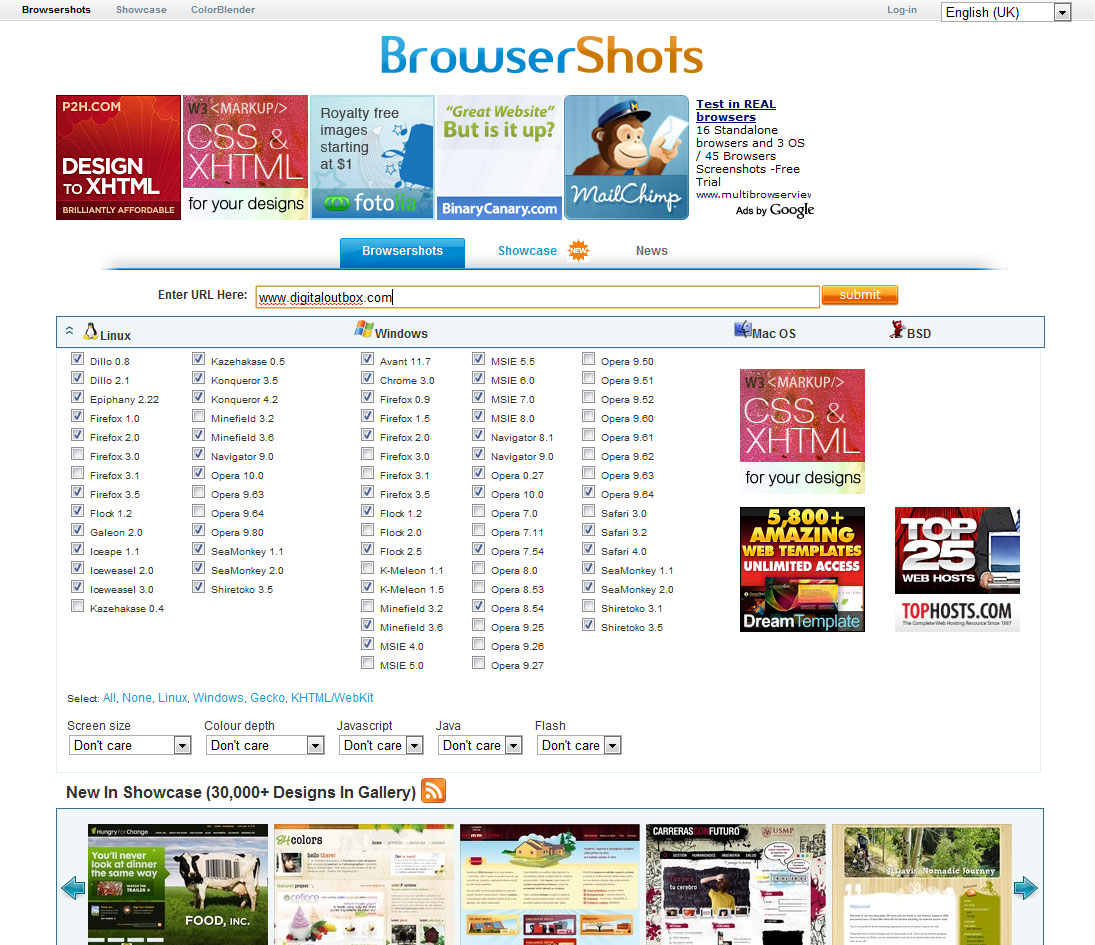Switch to the News tab
The width and height of the screenshot is (1095, 945).
coord(651,251)
